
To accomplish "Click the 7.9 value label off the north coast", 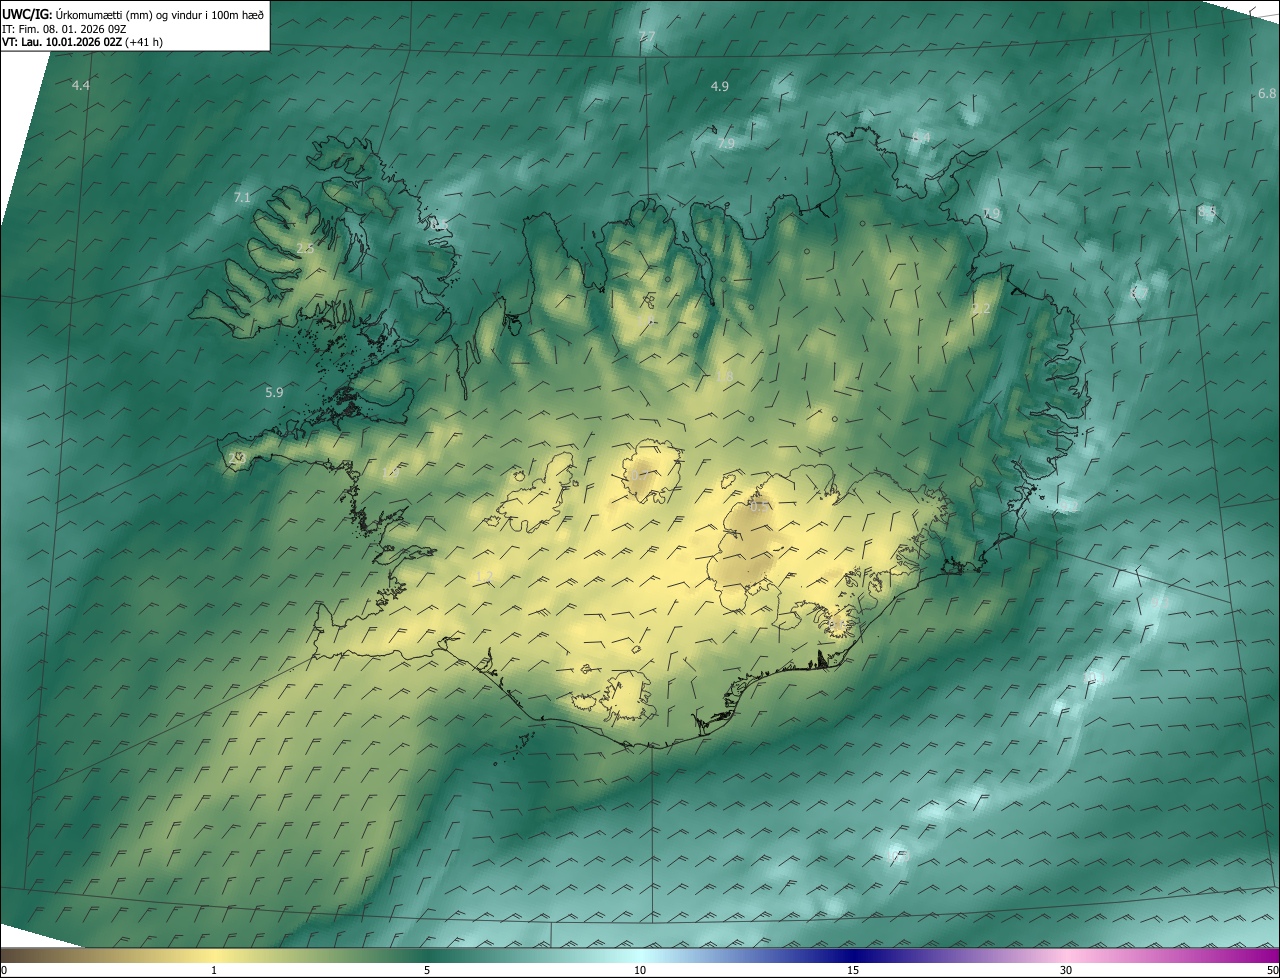I will pyautogui.click(x=726, y=144).
